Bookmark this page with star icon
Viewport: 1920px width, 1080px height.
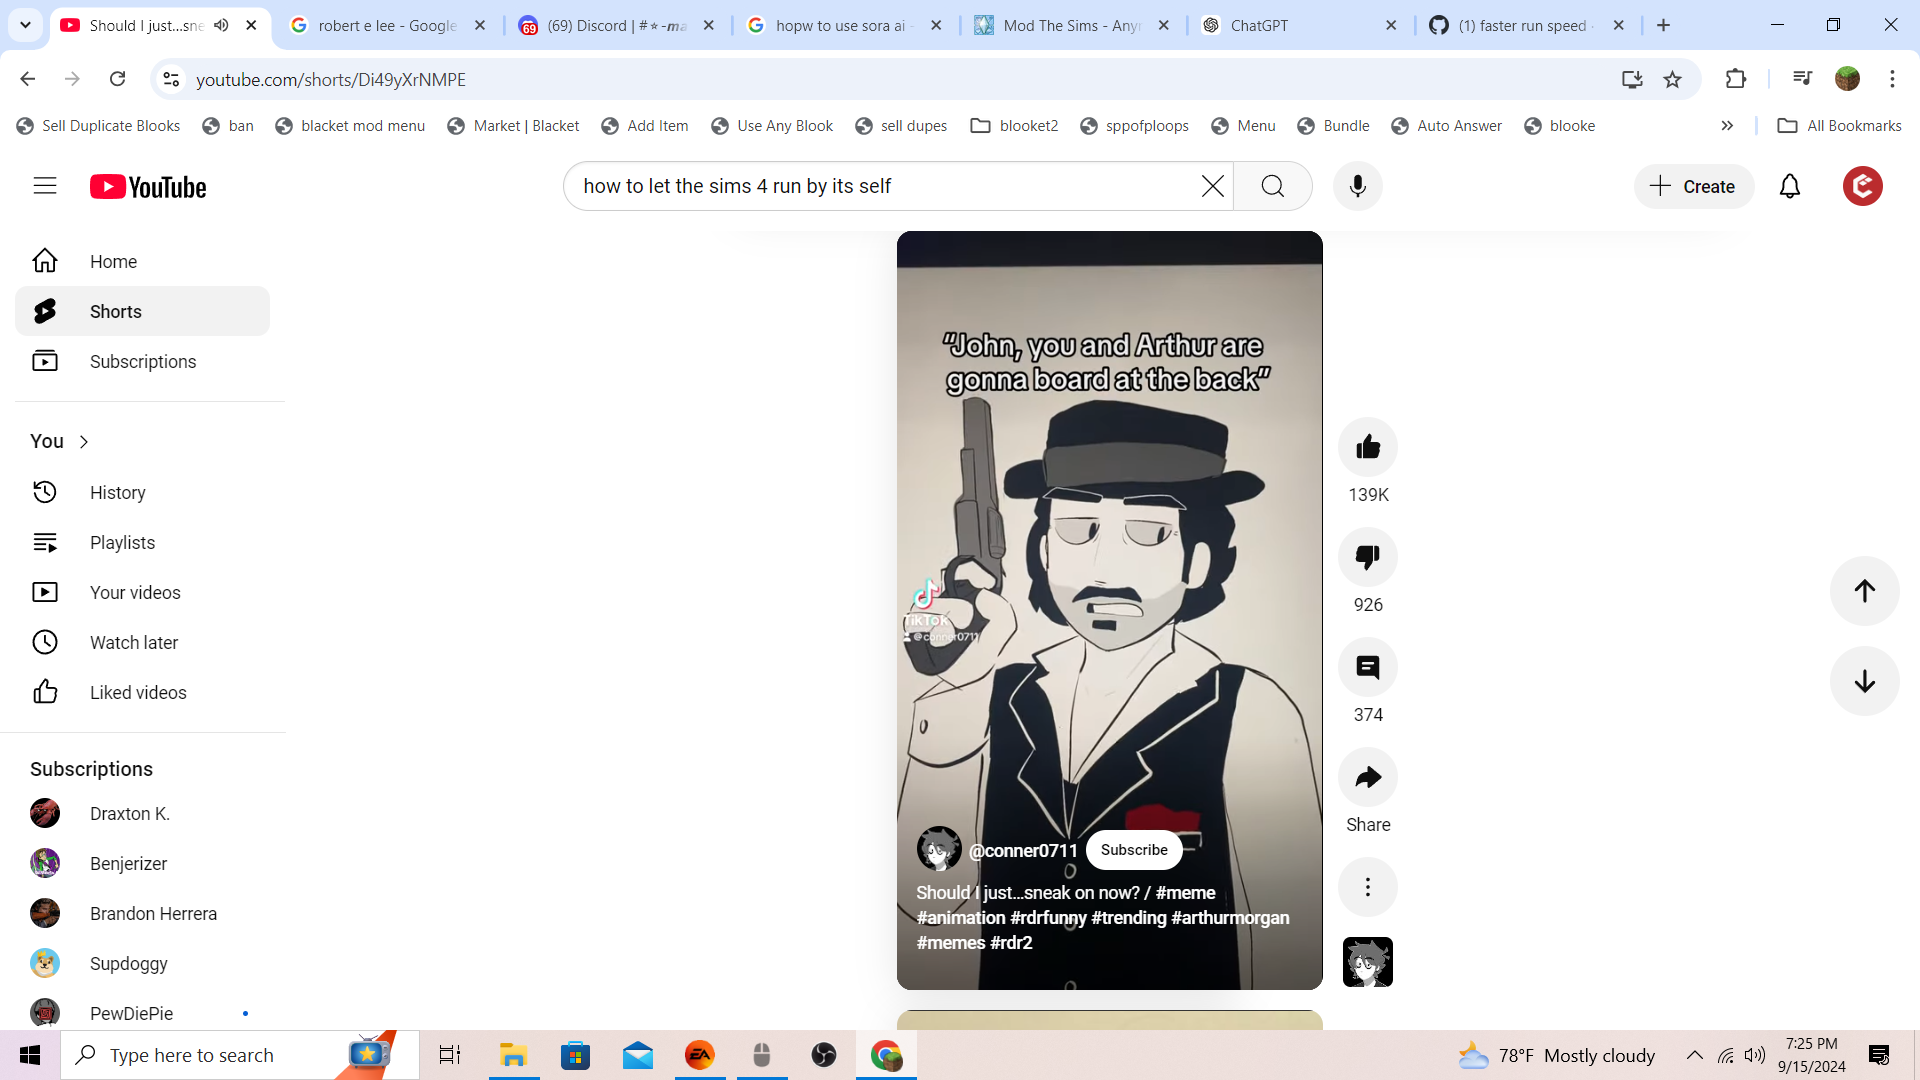pos(1672,79)
